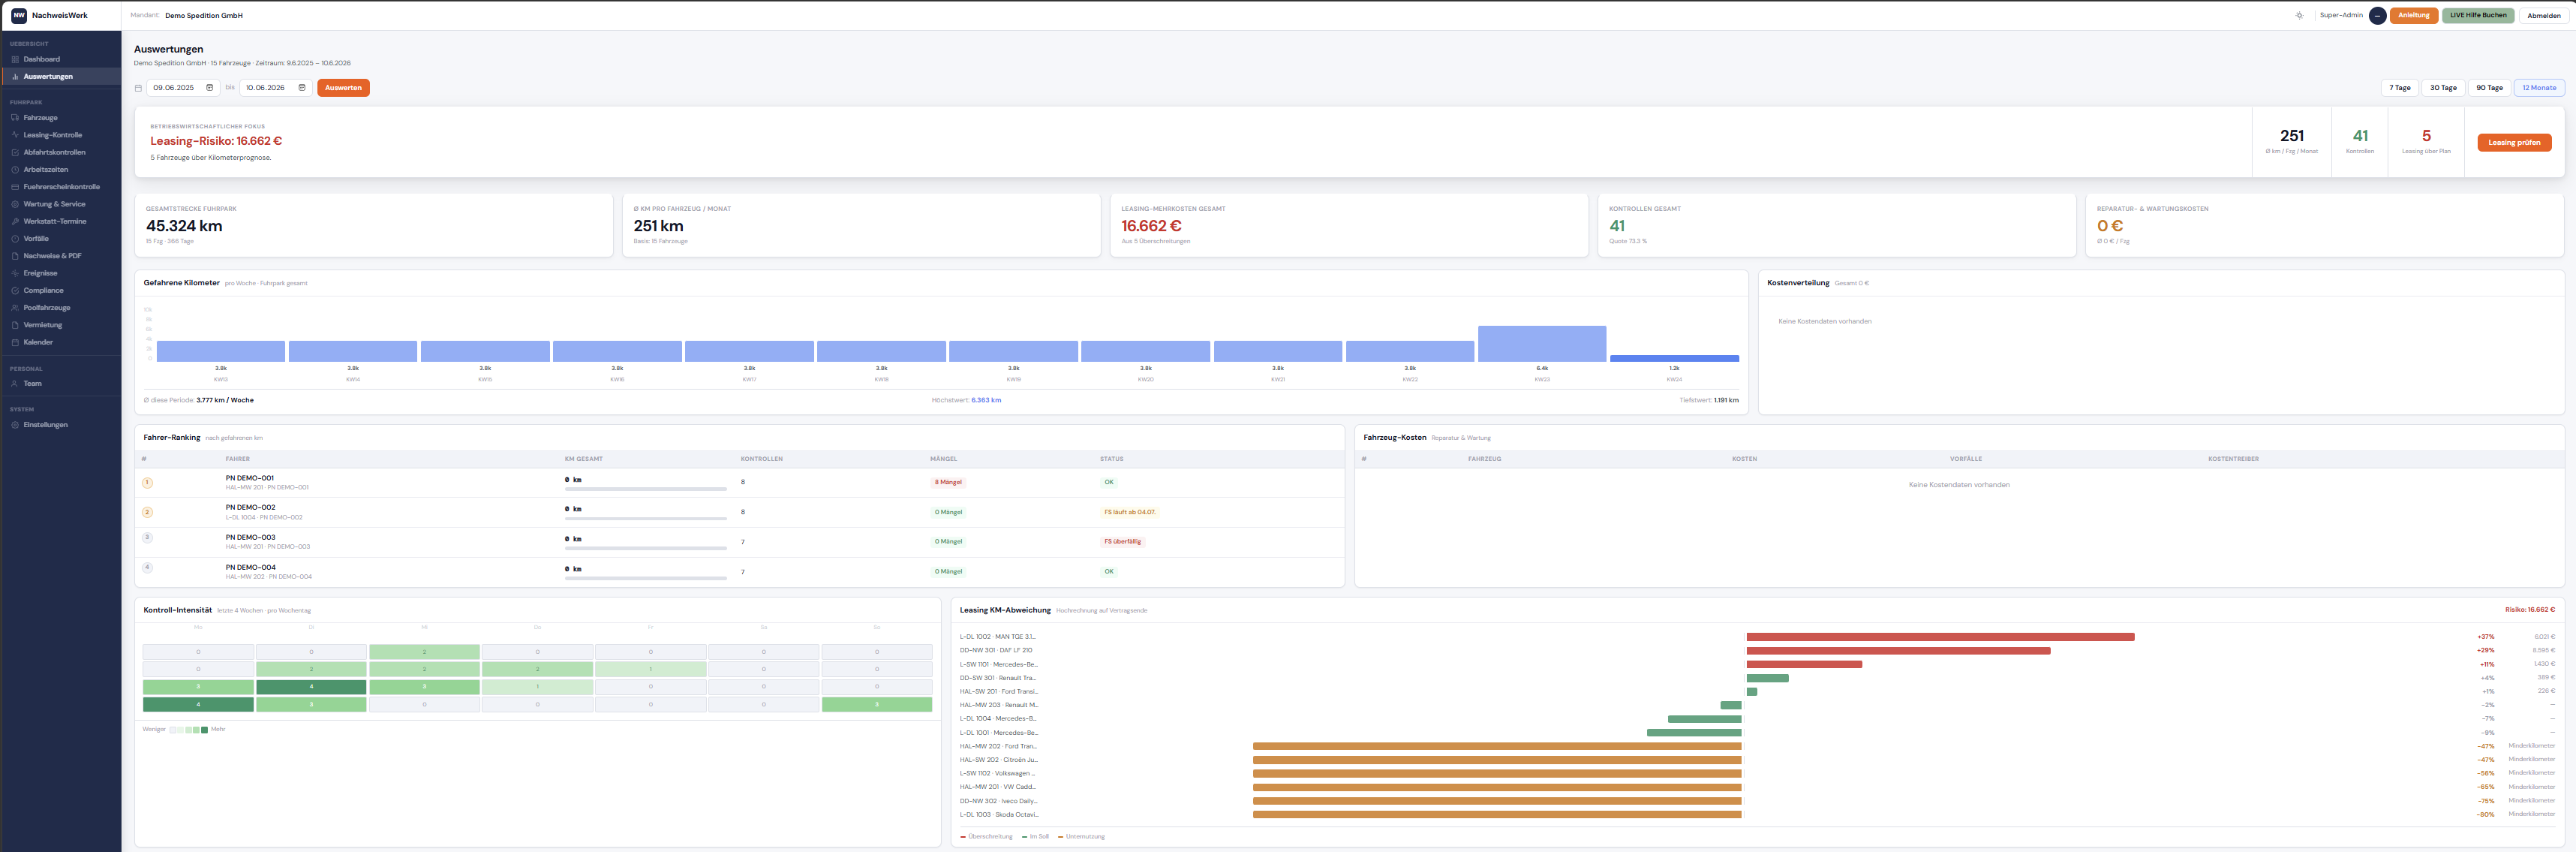The image size is (2576, 852).
Task: Click the Einstellungen gear icon
Action: coord(15,425)
